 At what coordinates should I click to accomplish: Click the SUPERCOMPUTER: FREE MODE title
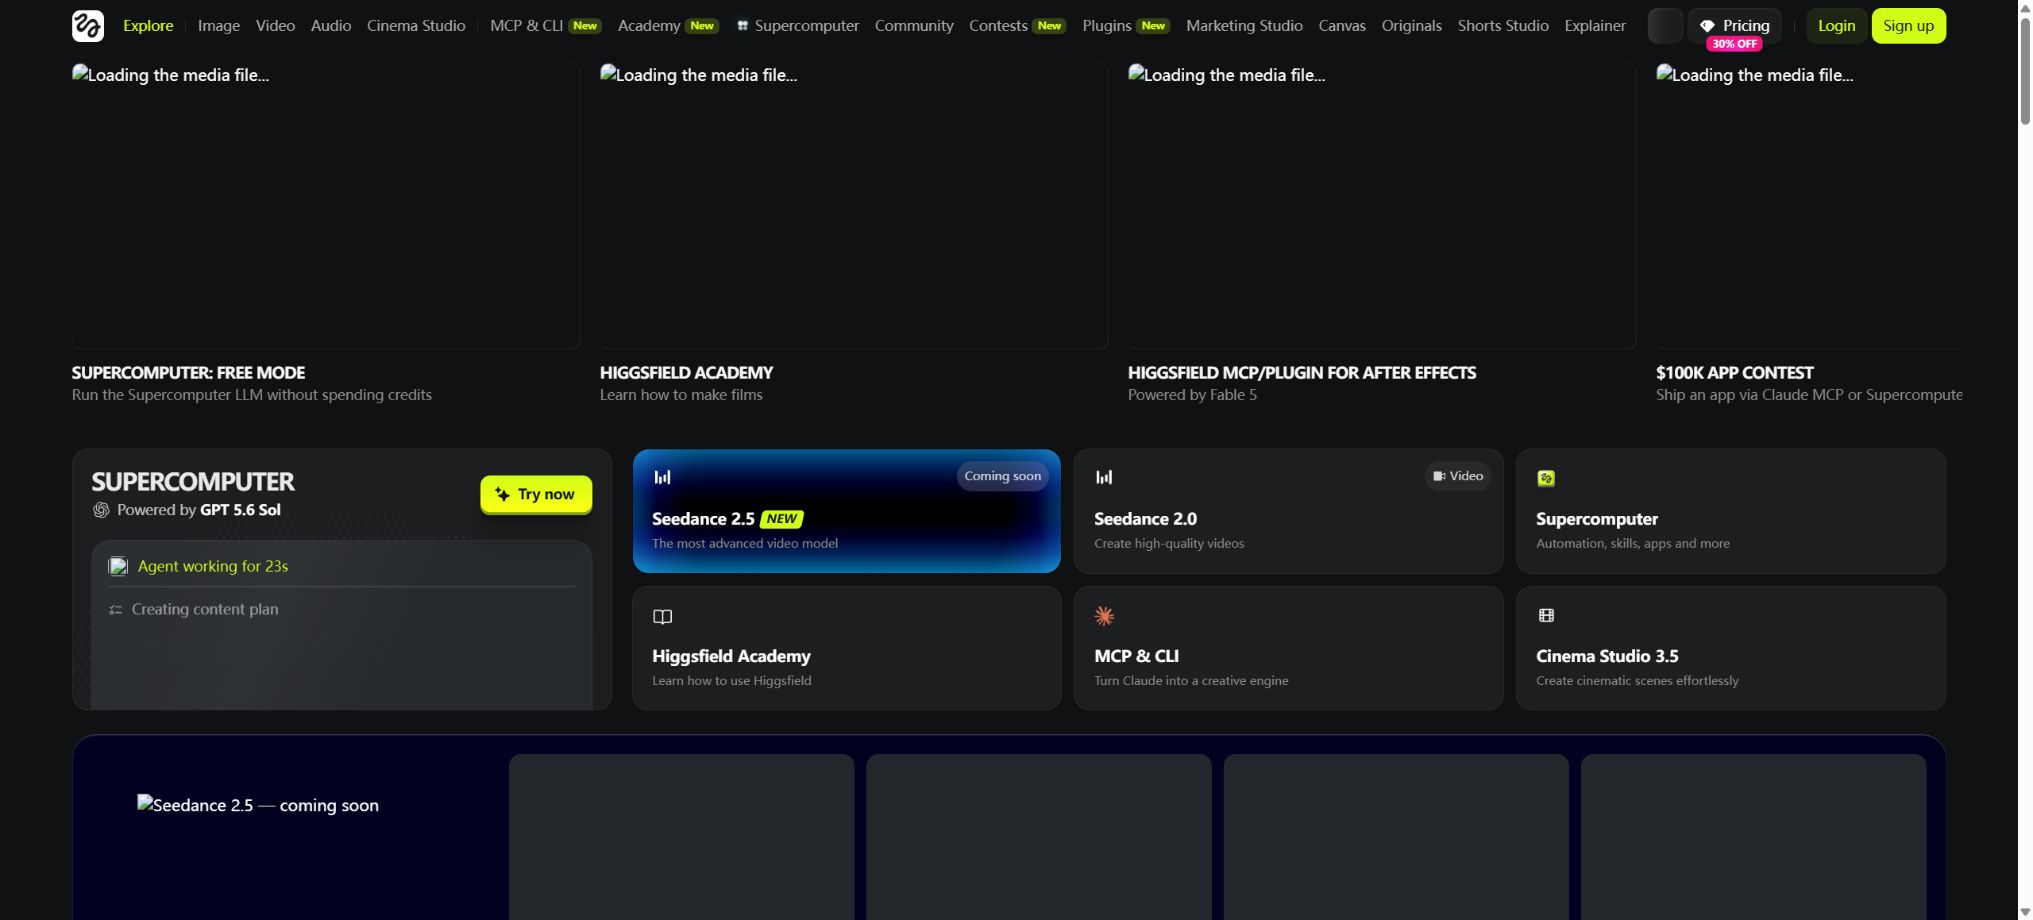(x=188, y=373)
